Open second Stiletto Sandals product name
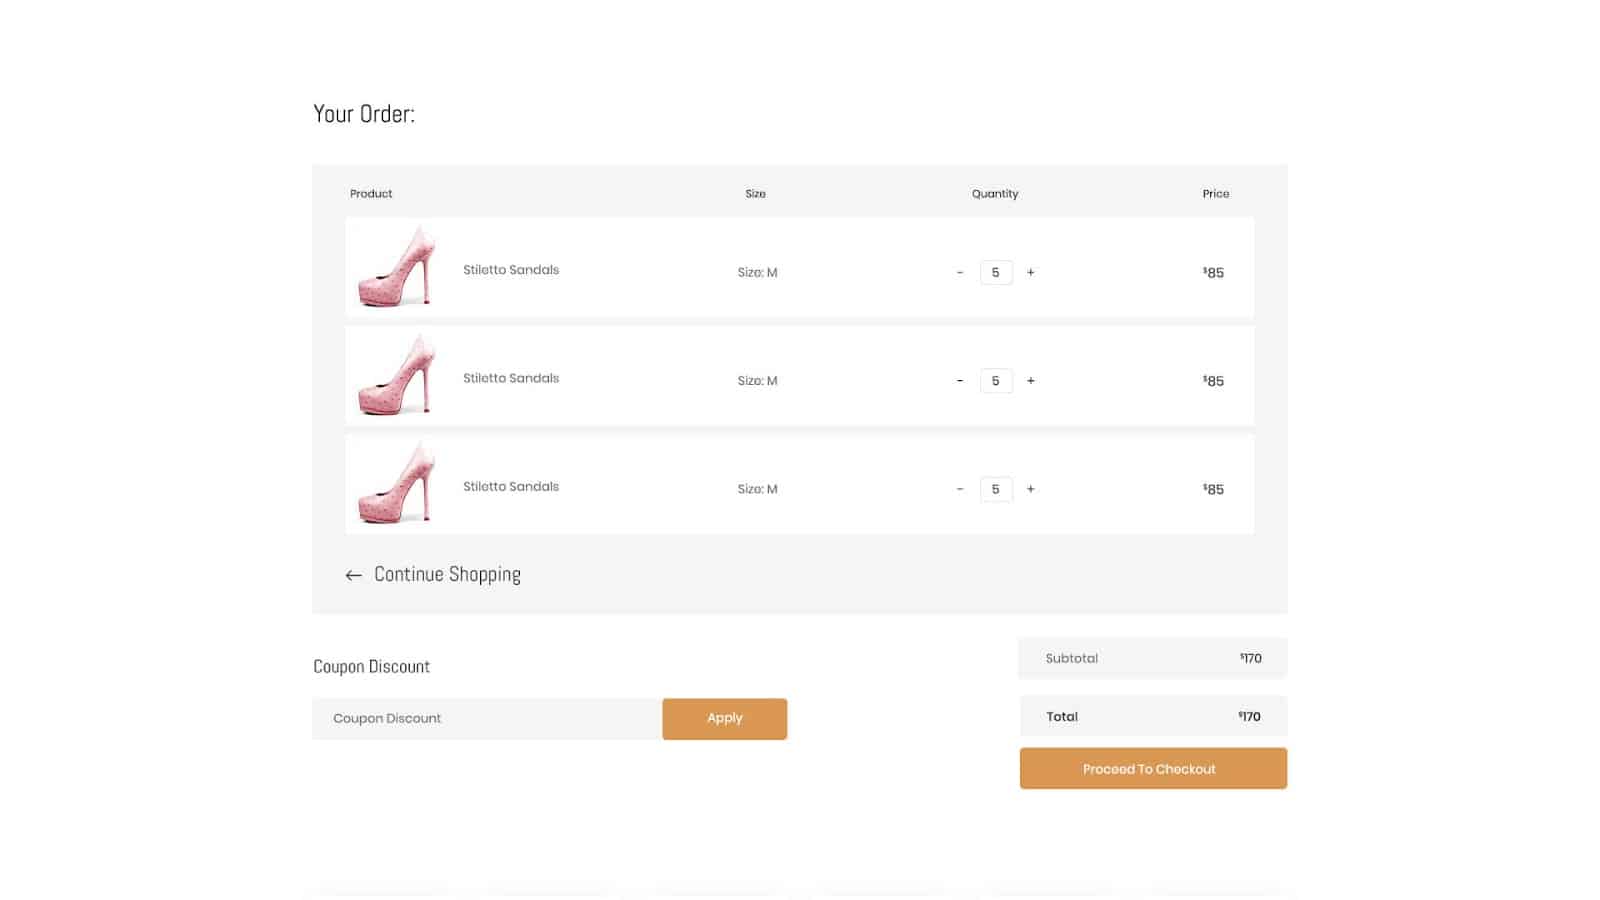1600x900 pixels. [511, 378]
